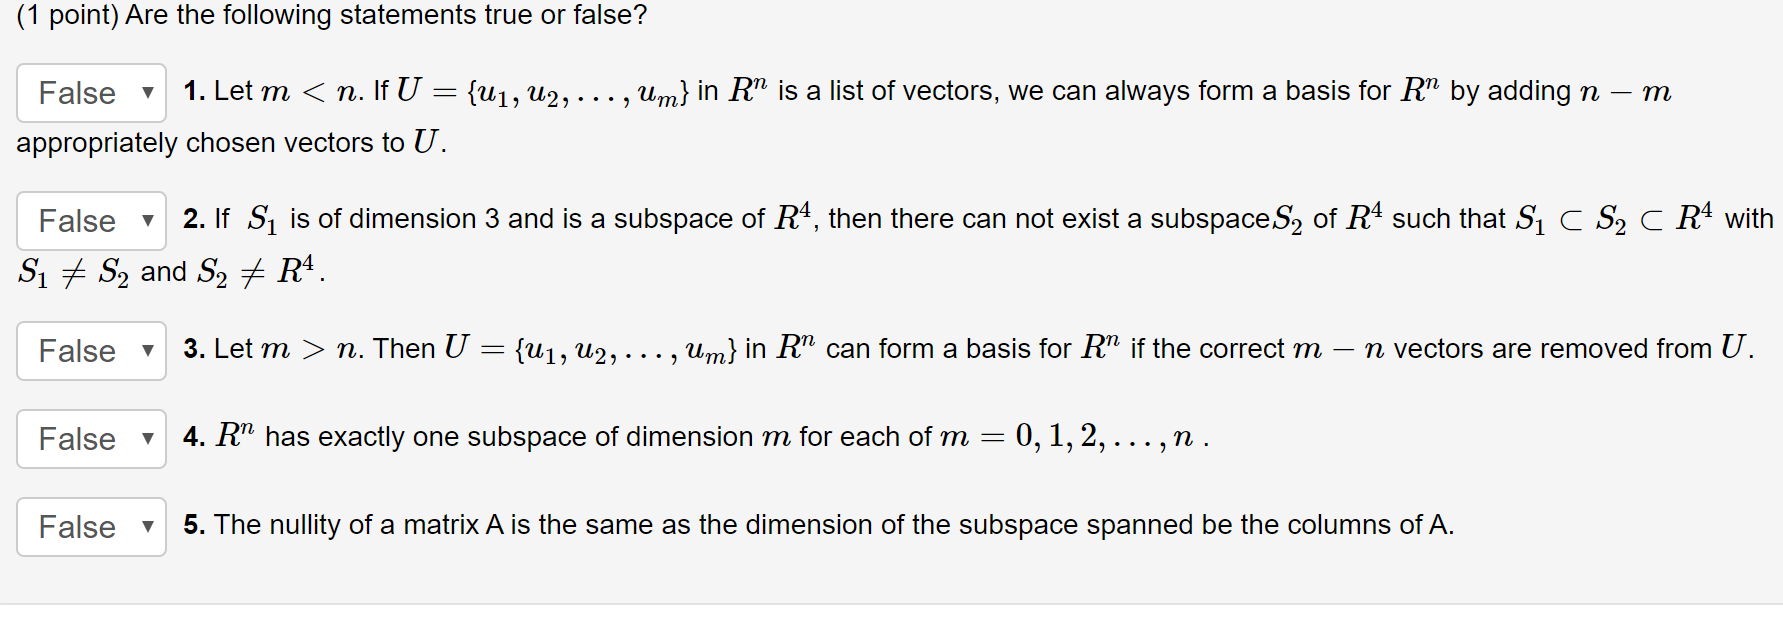Select the False value shown for question 3

(75, 351)
